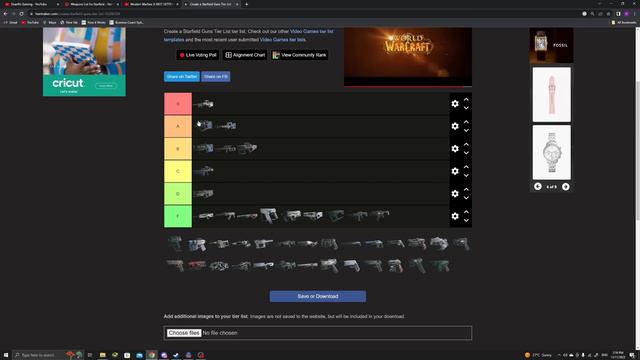The image size is (640, 360).
Task: Select the gun image in the S tier
Action: [204, 104]
